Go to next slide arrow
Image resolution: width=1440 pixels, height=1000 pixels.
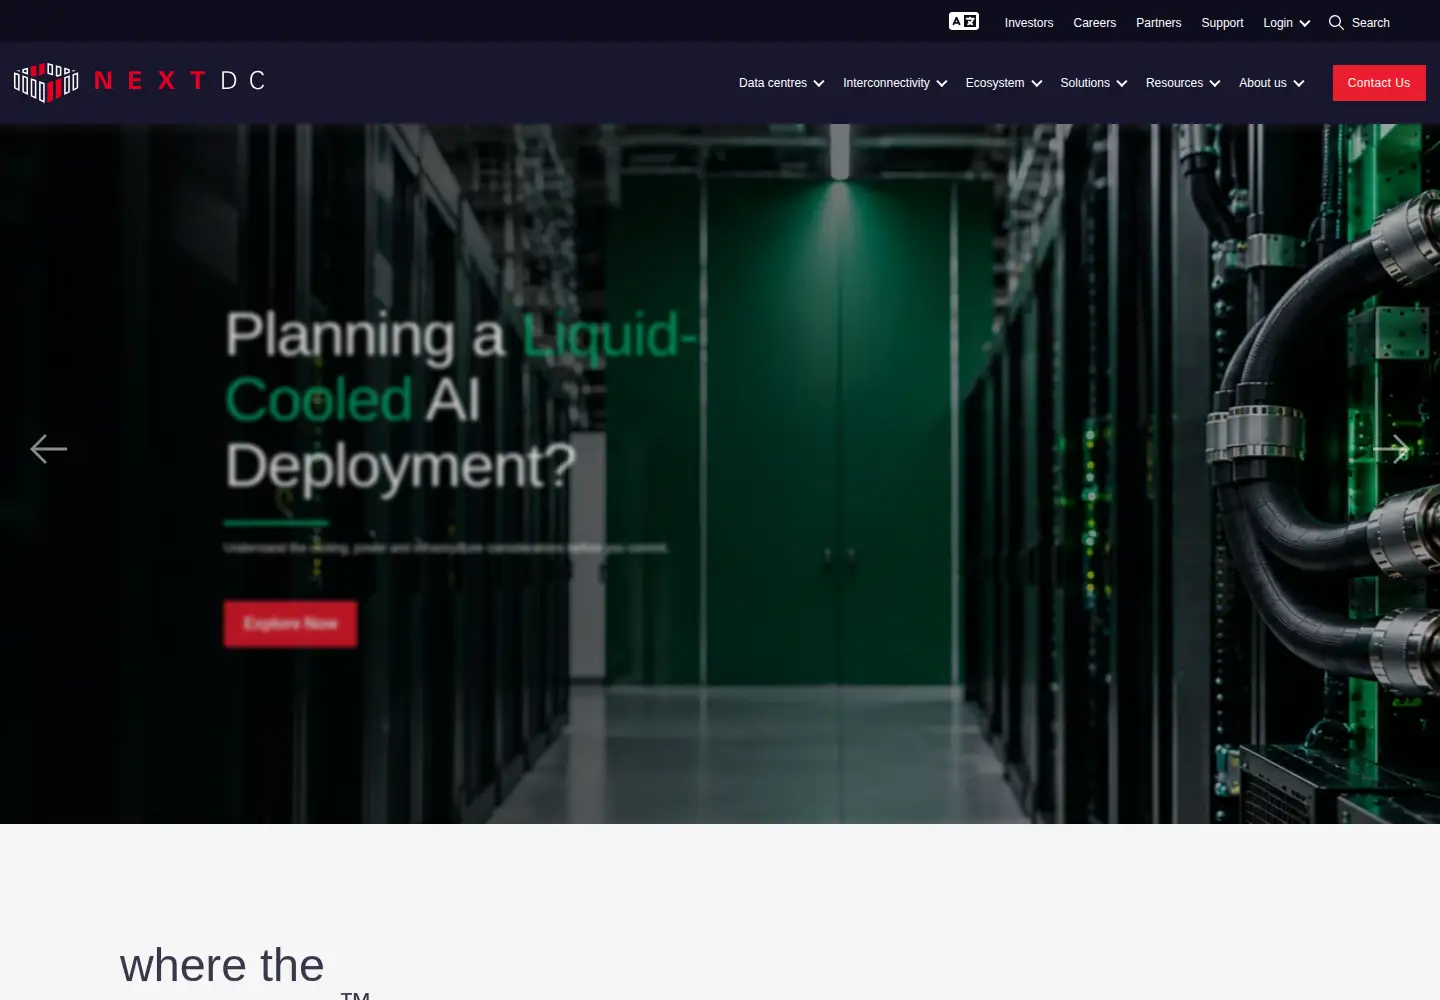1392,449
